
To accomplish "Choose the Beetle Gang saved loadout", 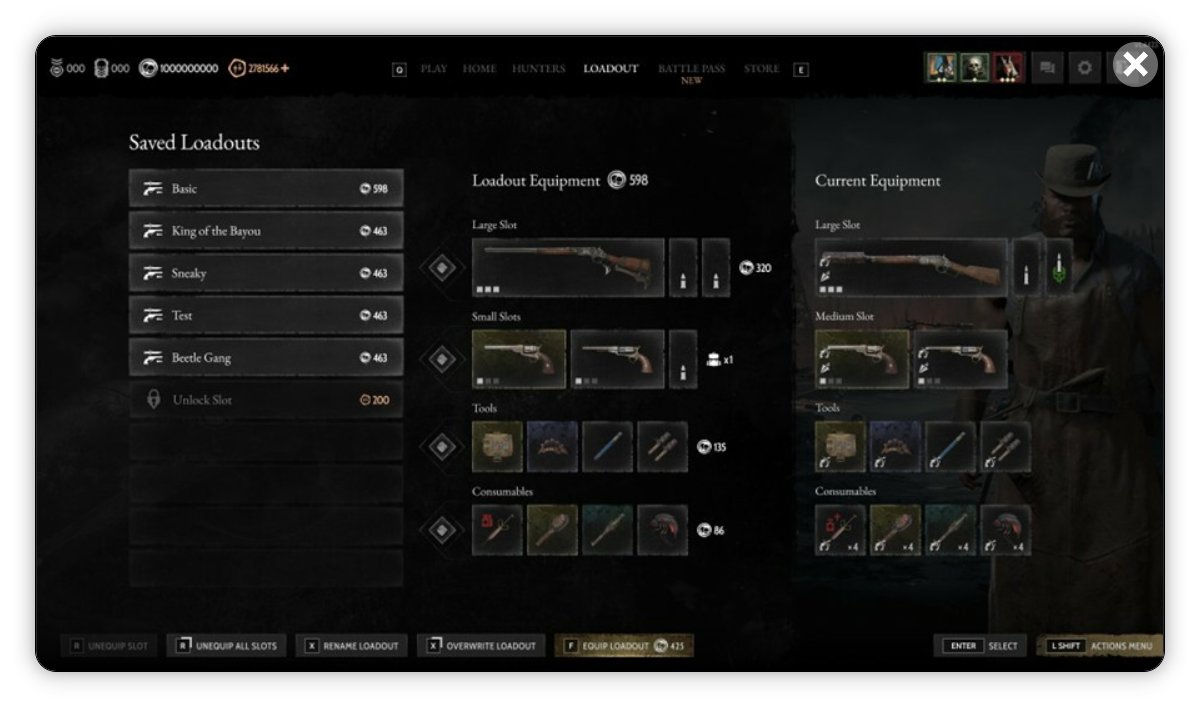I will (266, 357).
